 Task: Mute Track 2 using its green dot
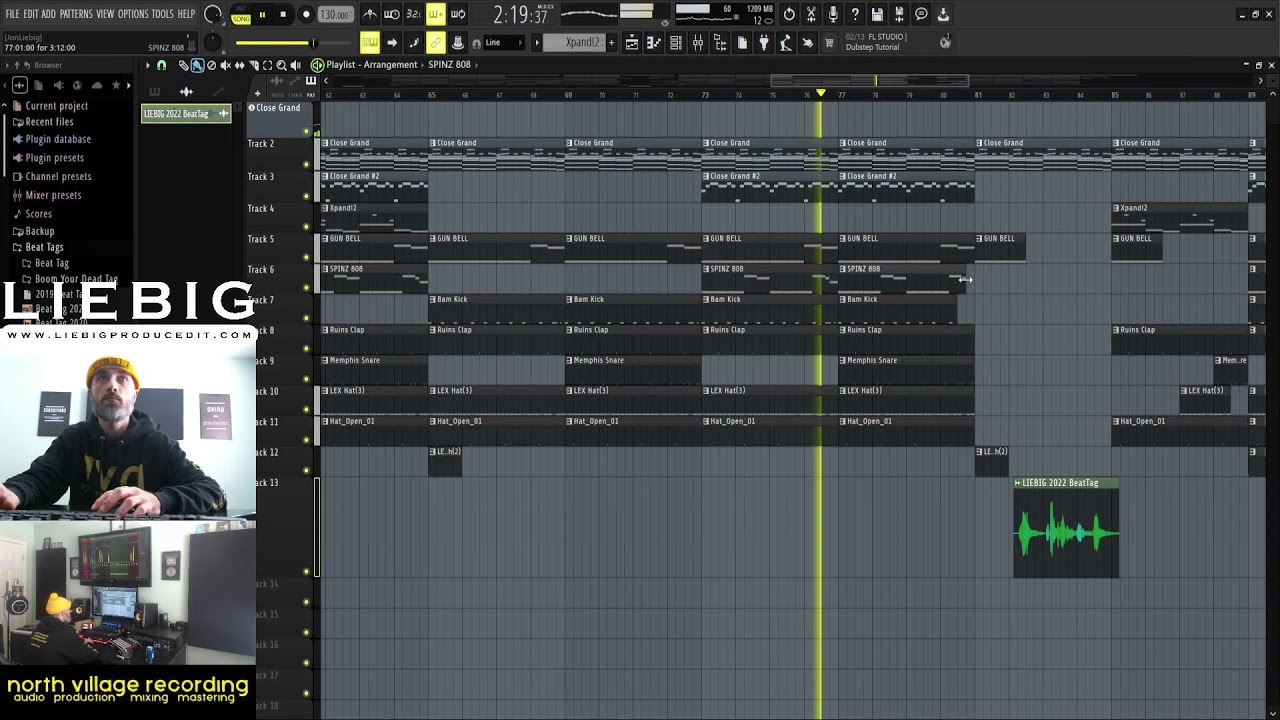tap(306, 165)
